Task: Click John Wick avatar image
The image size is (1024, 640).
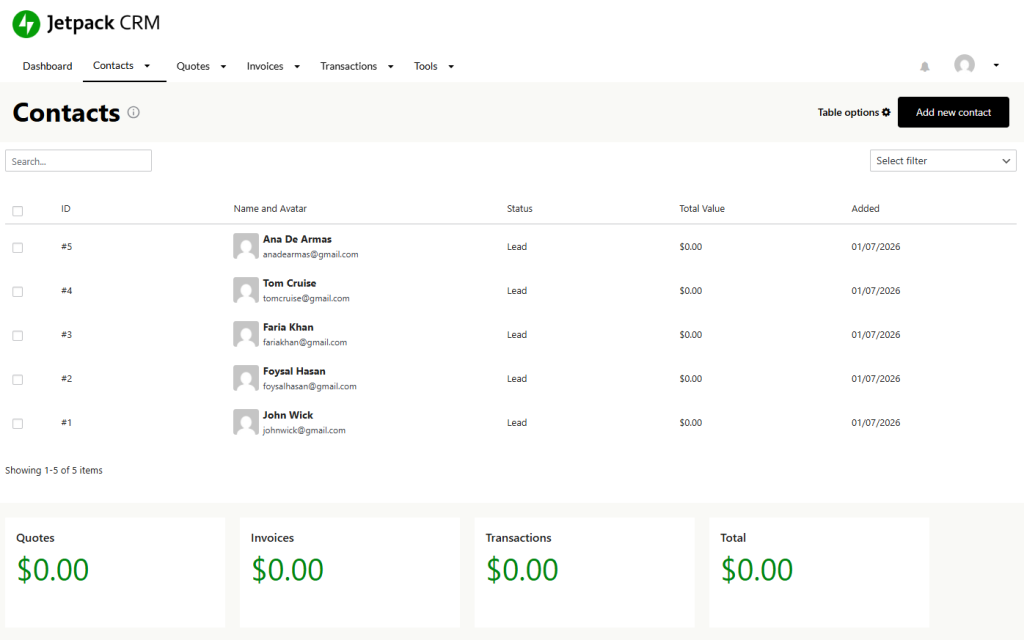Action: 246,422
